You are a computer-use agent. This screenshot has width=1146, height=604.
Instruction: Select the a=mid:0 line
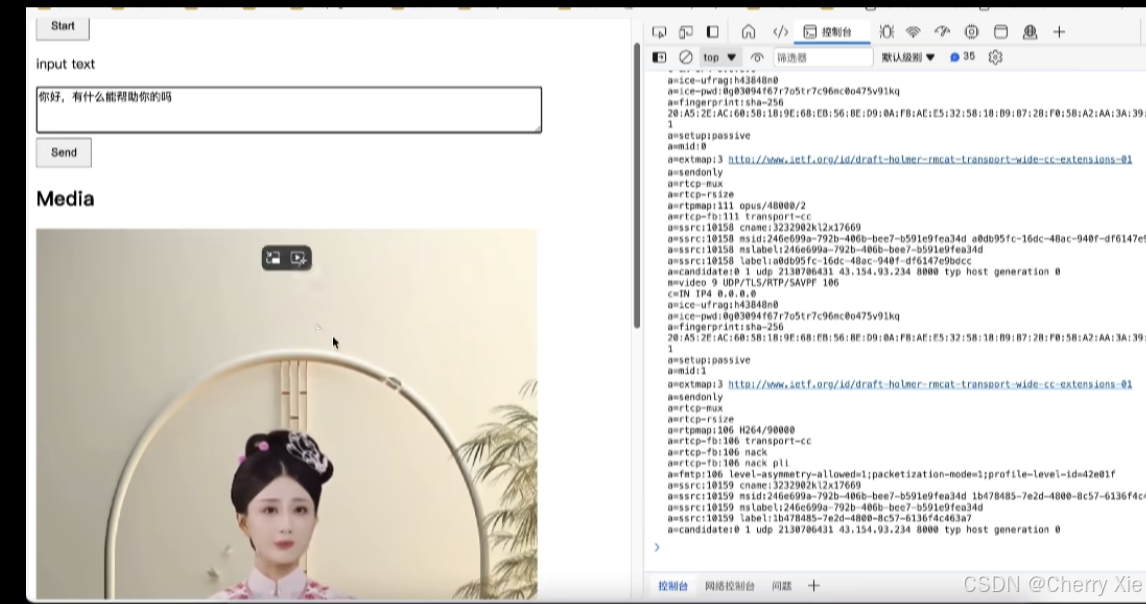click(x=686, y=146)
